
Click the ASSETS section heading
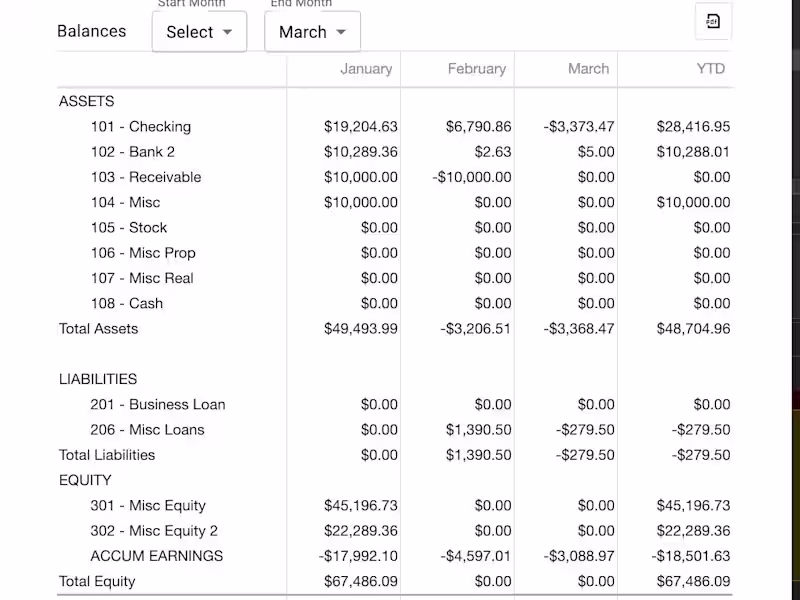pos(86,101)
